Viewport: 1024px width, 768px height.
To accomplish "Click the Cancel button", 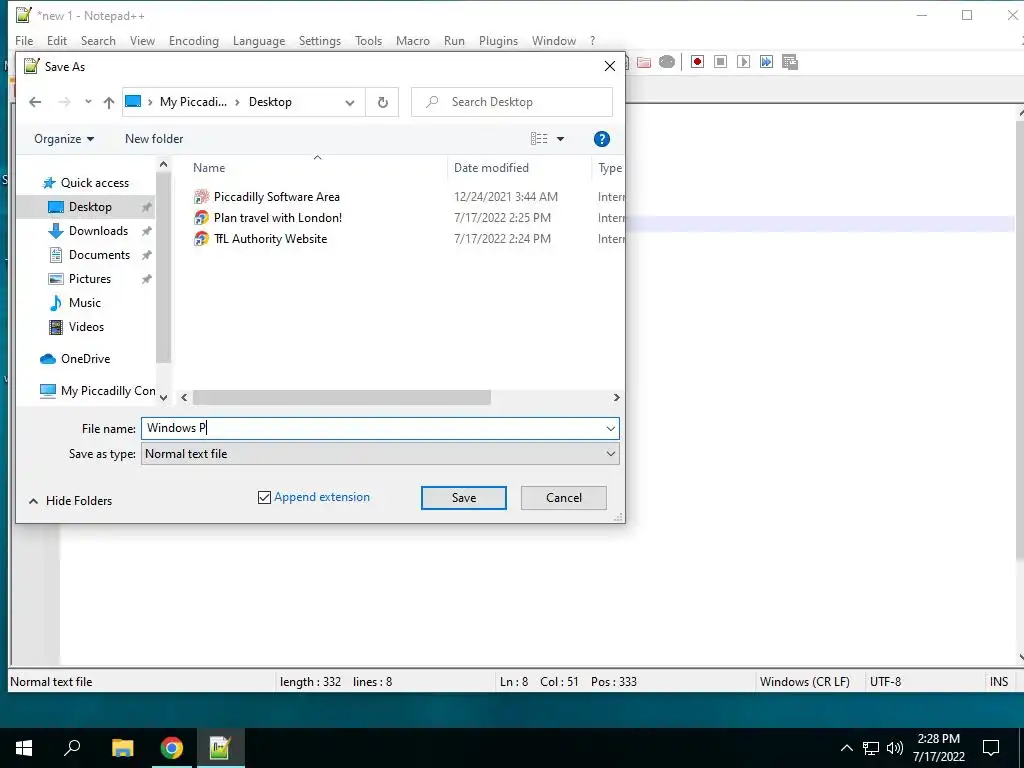I will pos(564,498).
